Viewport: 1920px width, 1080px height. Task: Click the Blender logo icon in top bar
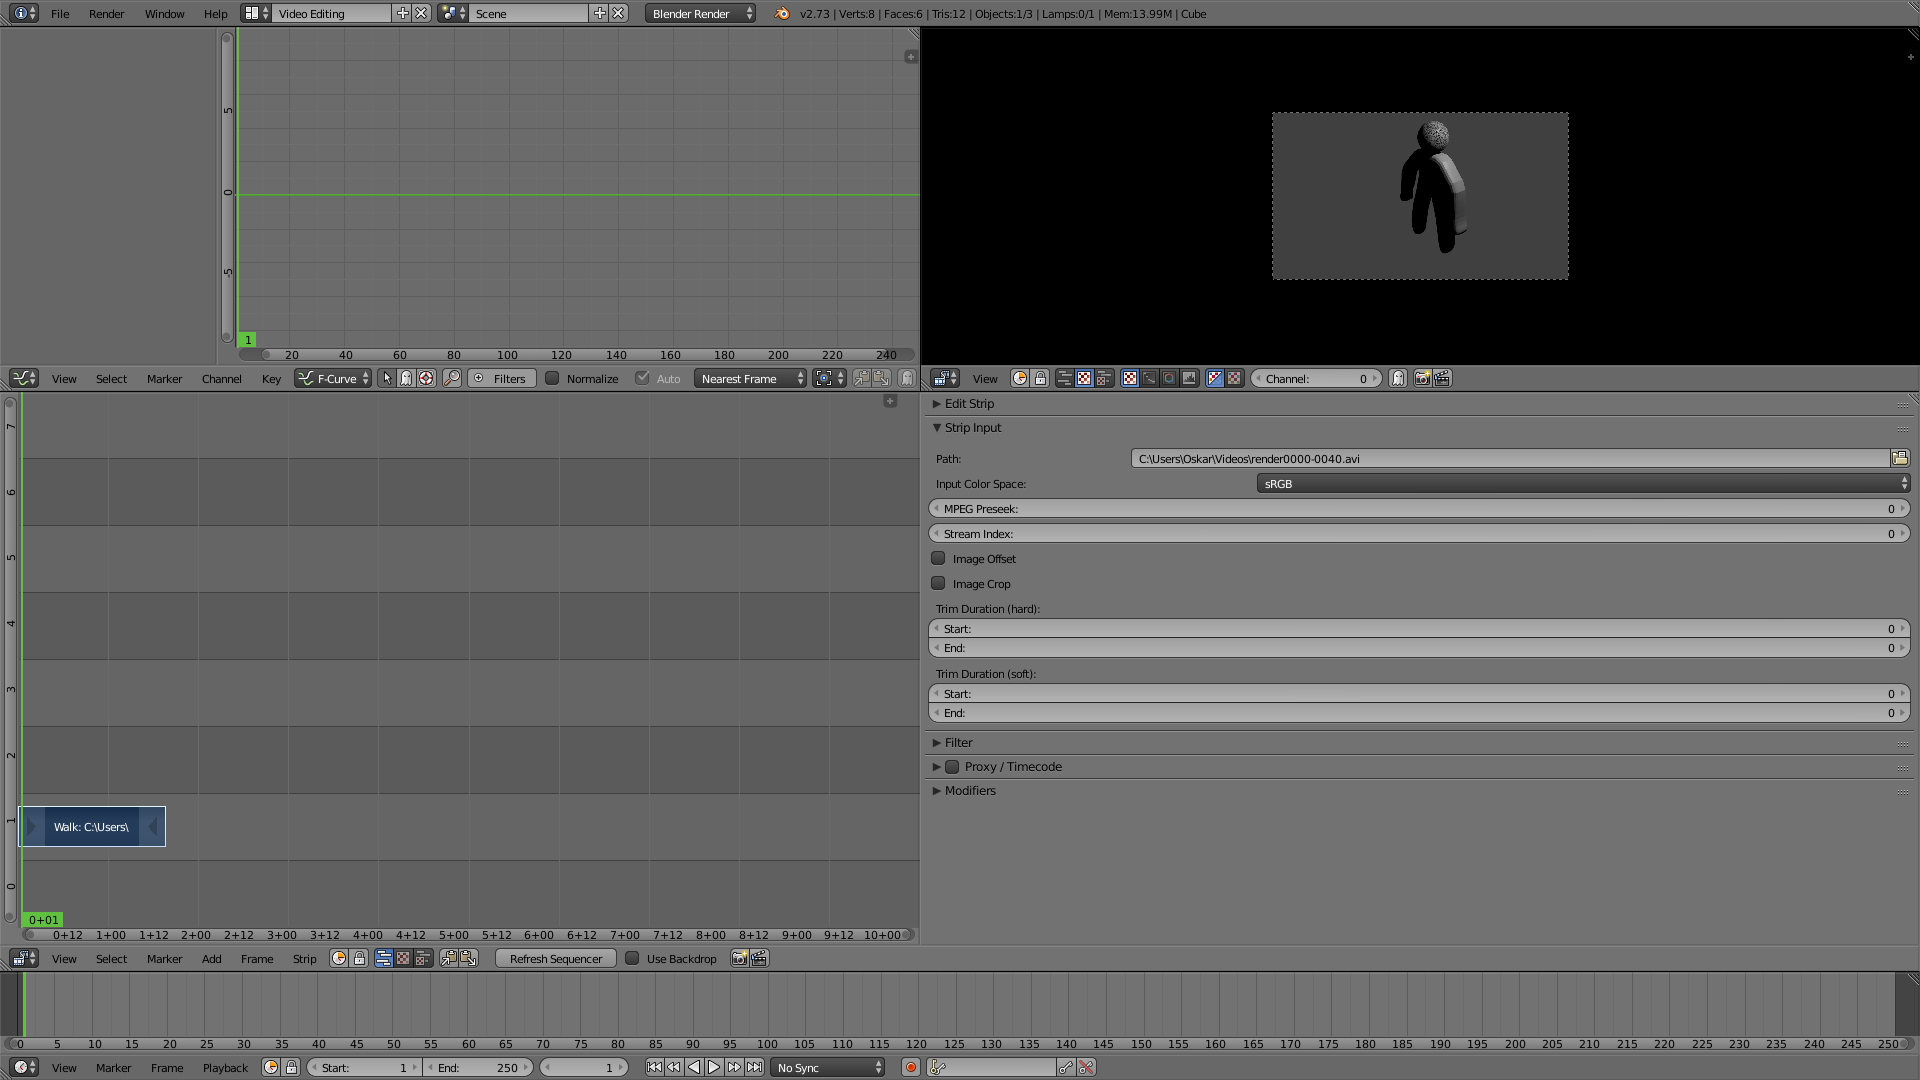coord(782,13)
